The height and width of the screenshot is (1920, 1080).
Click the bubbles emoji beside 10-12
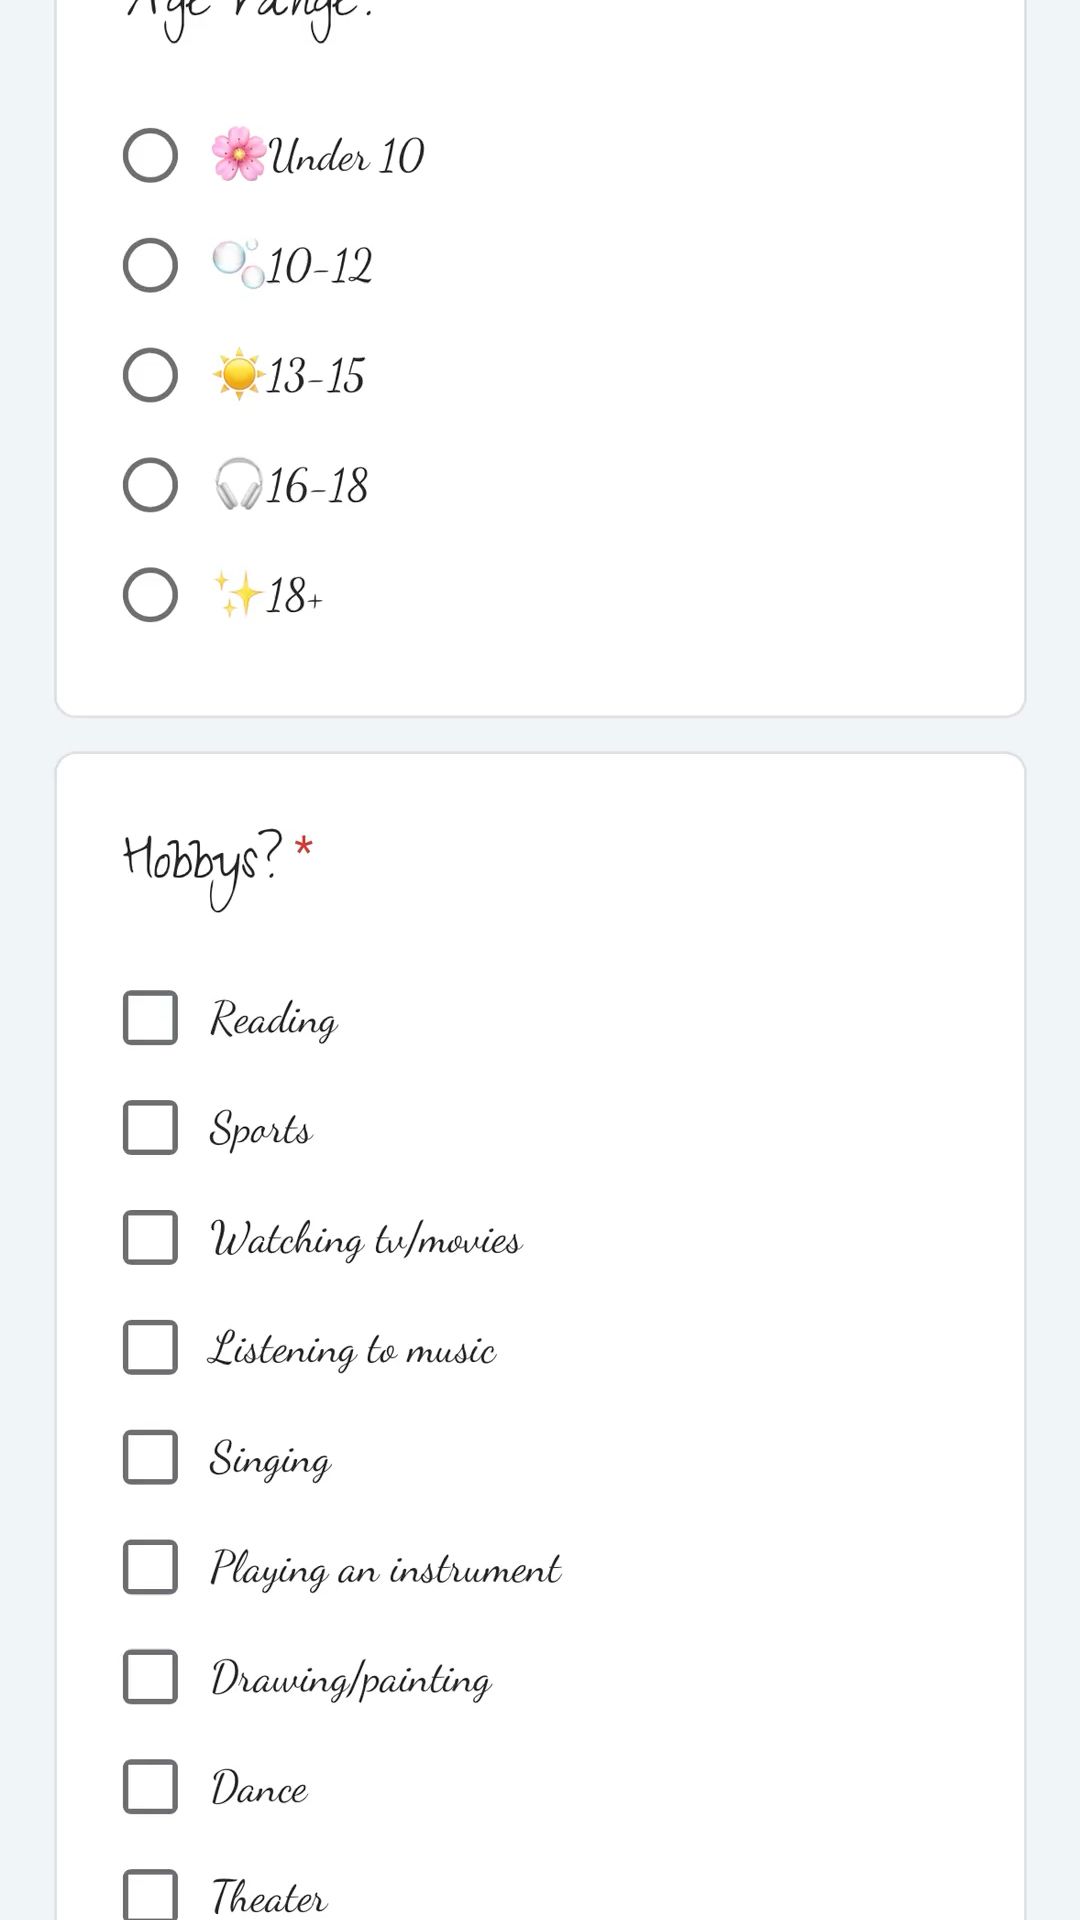tap(238, 265)
